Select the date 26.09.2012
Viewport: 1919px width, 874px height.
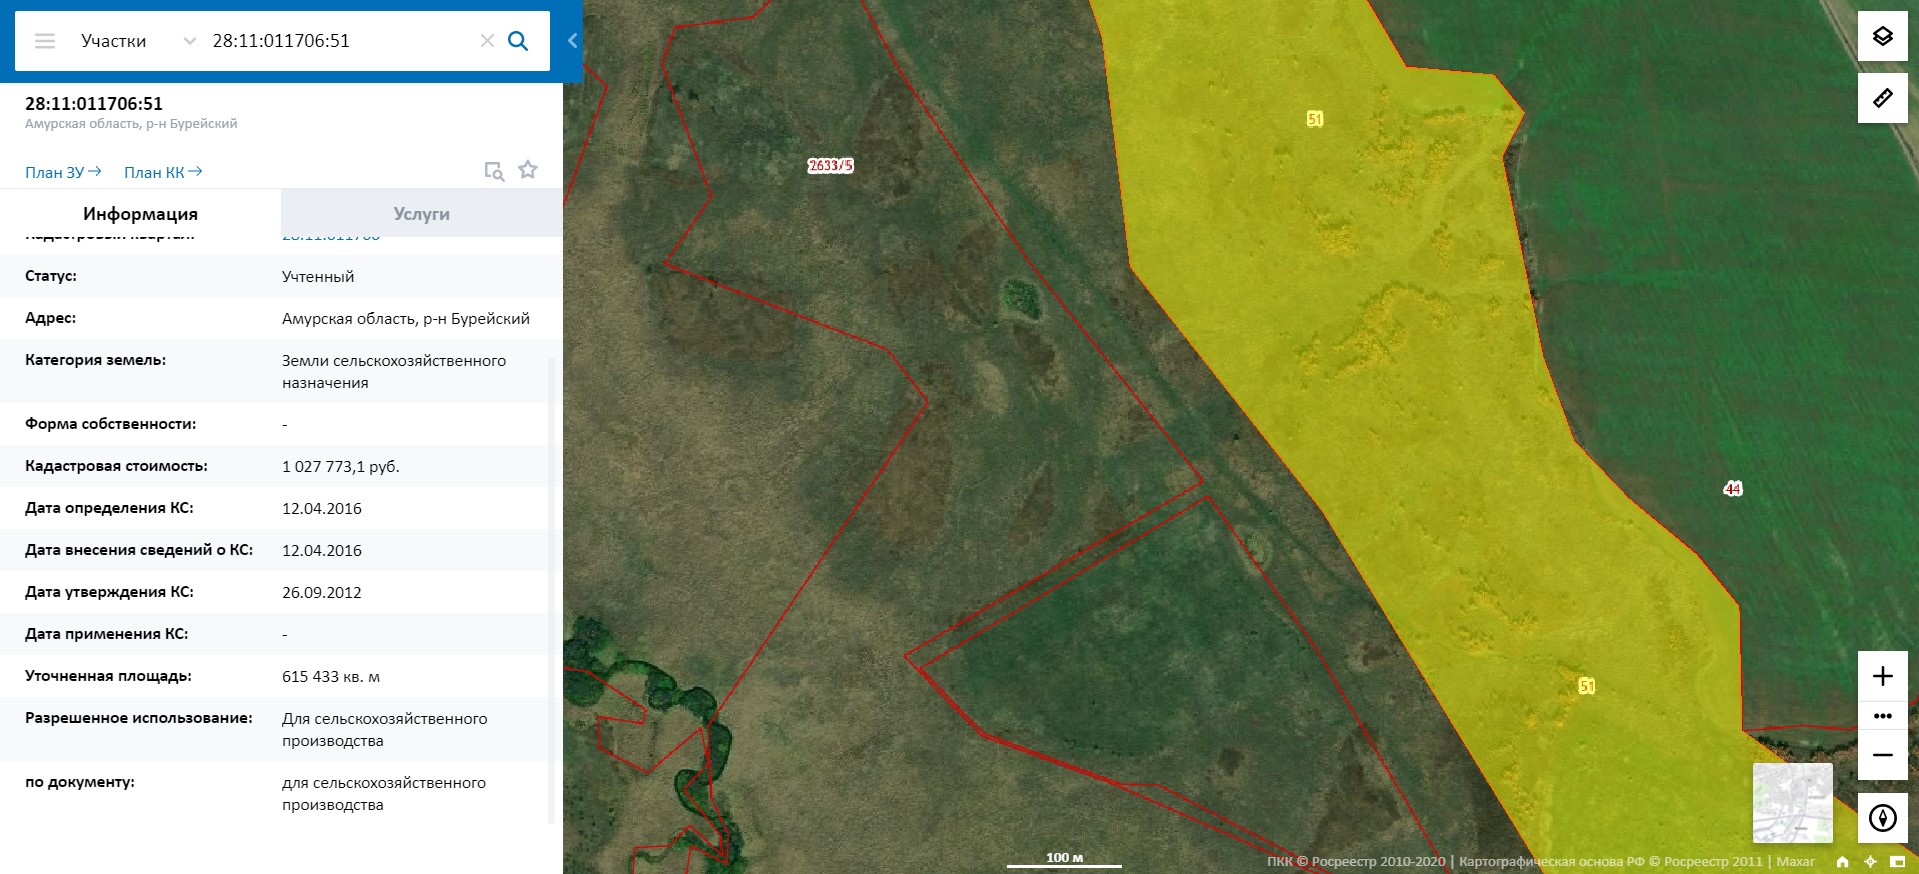pyautogui.click(x=322, y=592)
